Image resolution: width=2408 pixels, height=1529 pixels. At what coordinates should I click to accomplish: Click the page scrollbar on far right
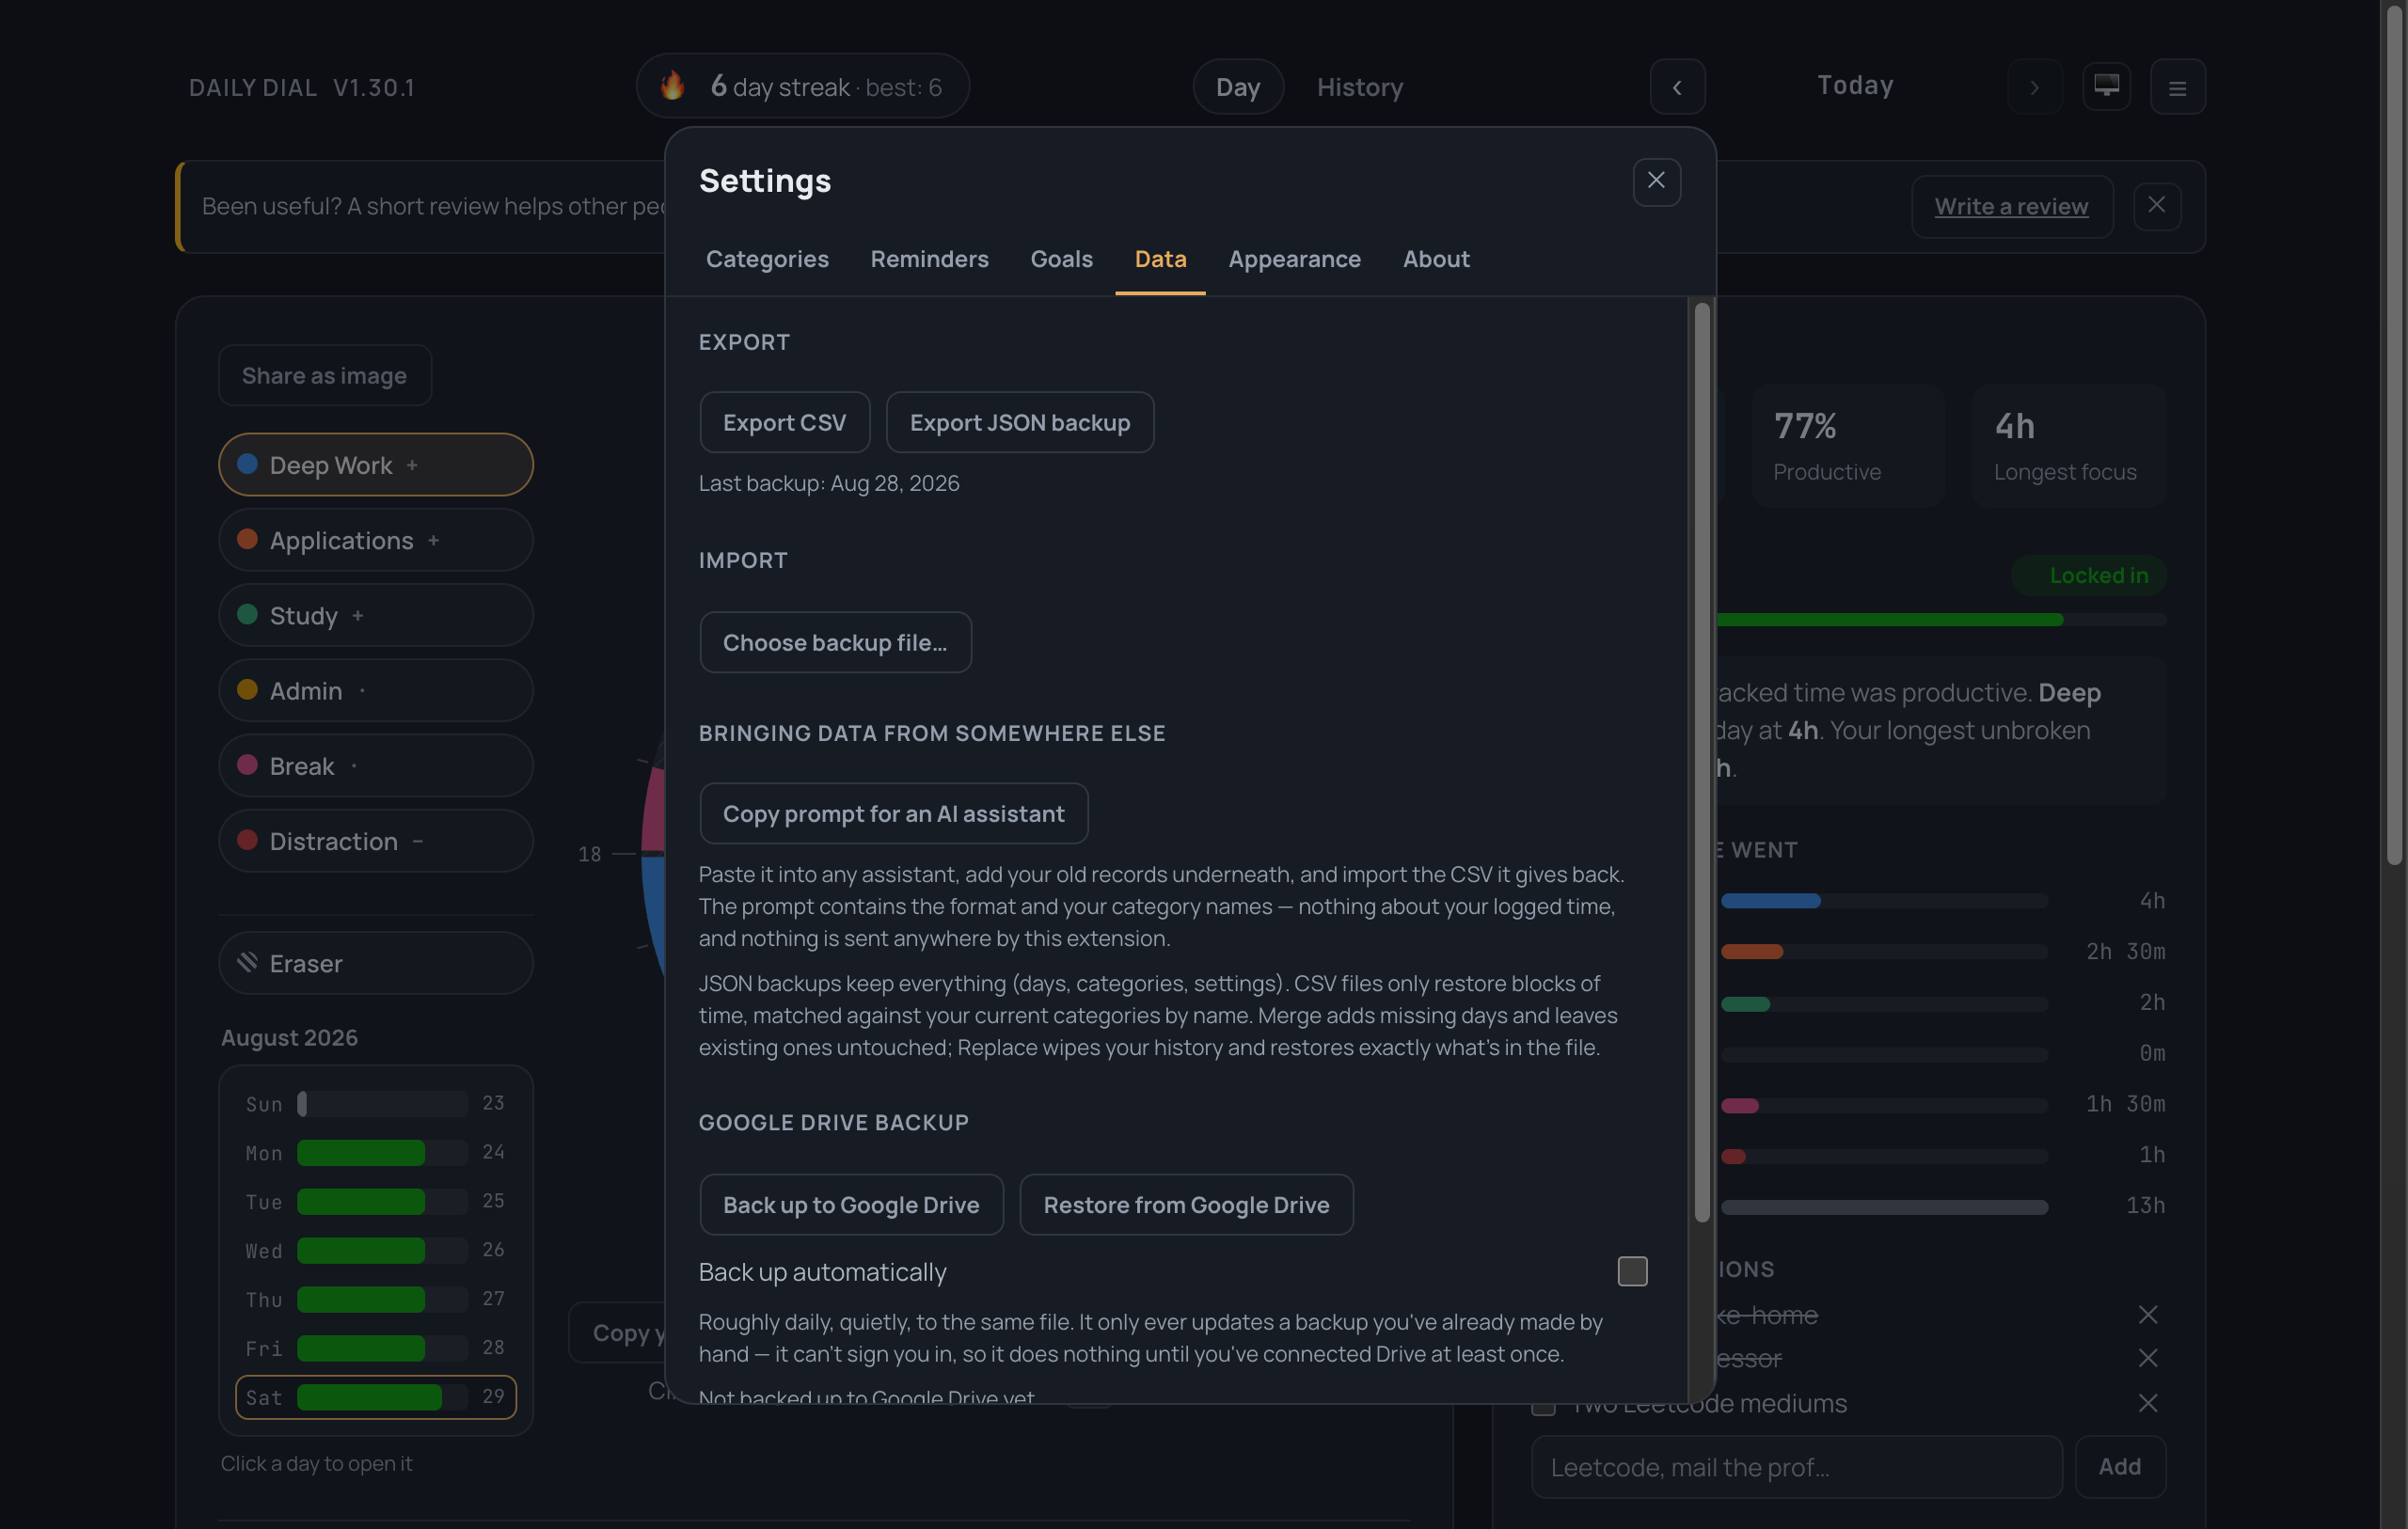pos(2393,435)
